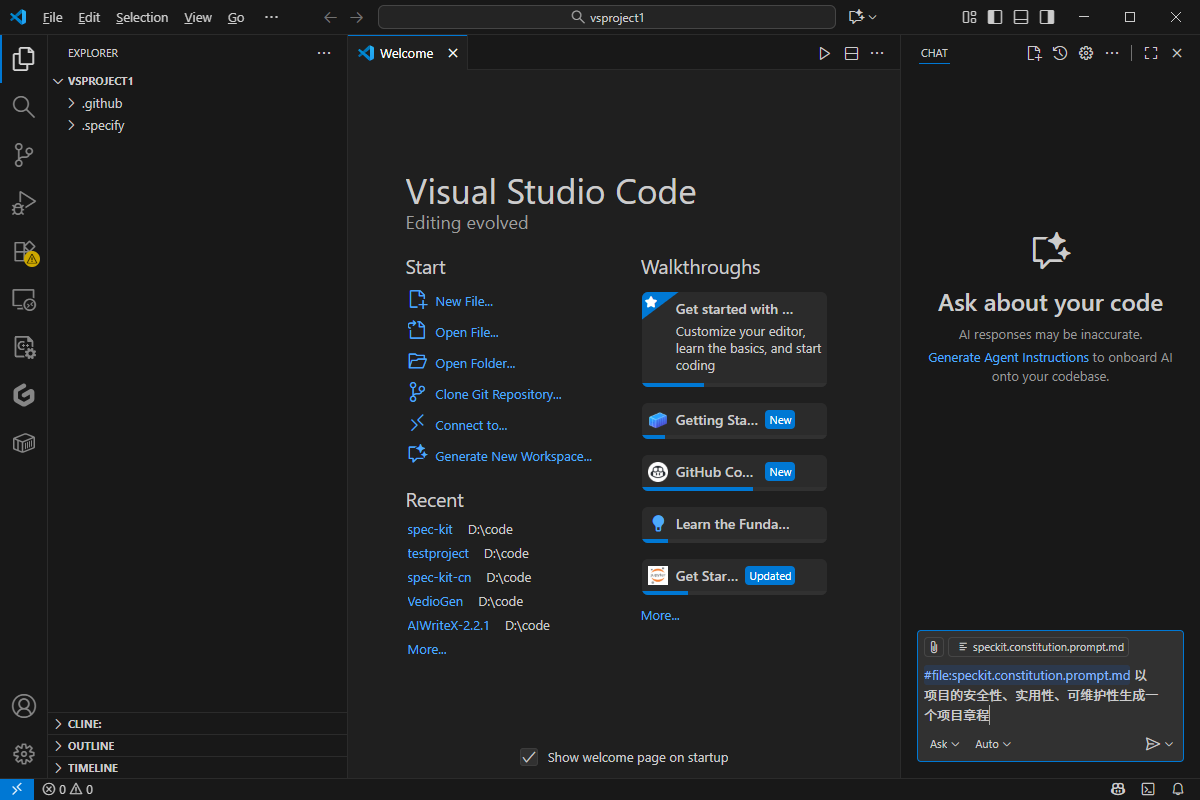
Task: Open the Source Control view
Action: point(23,155)
